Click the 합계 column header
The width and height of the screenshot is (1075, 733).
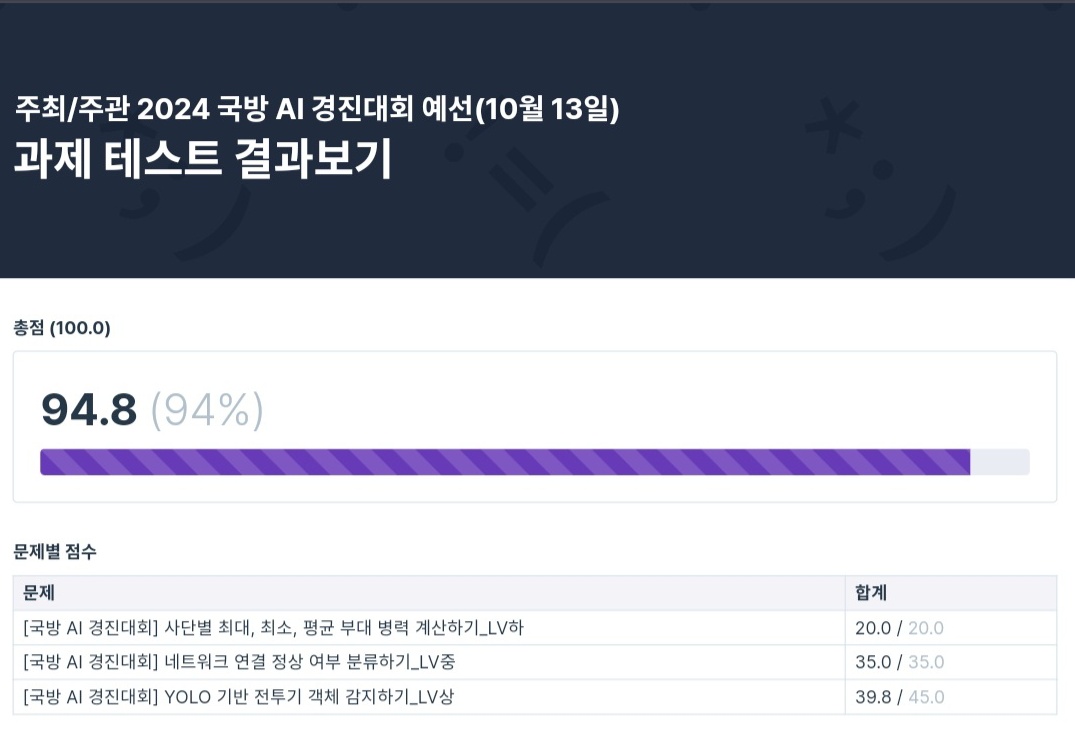click(x=871, y=592)
